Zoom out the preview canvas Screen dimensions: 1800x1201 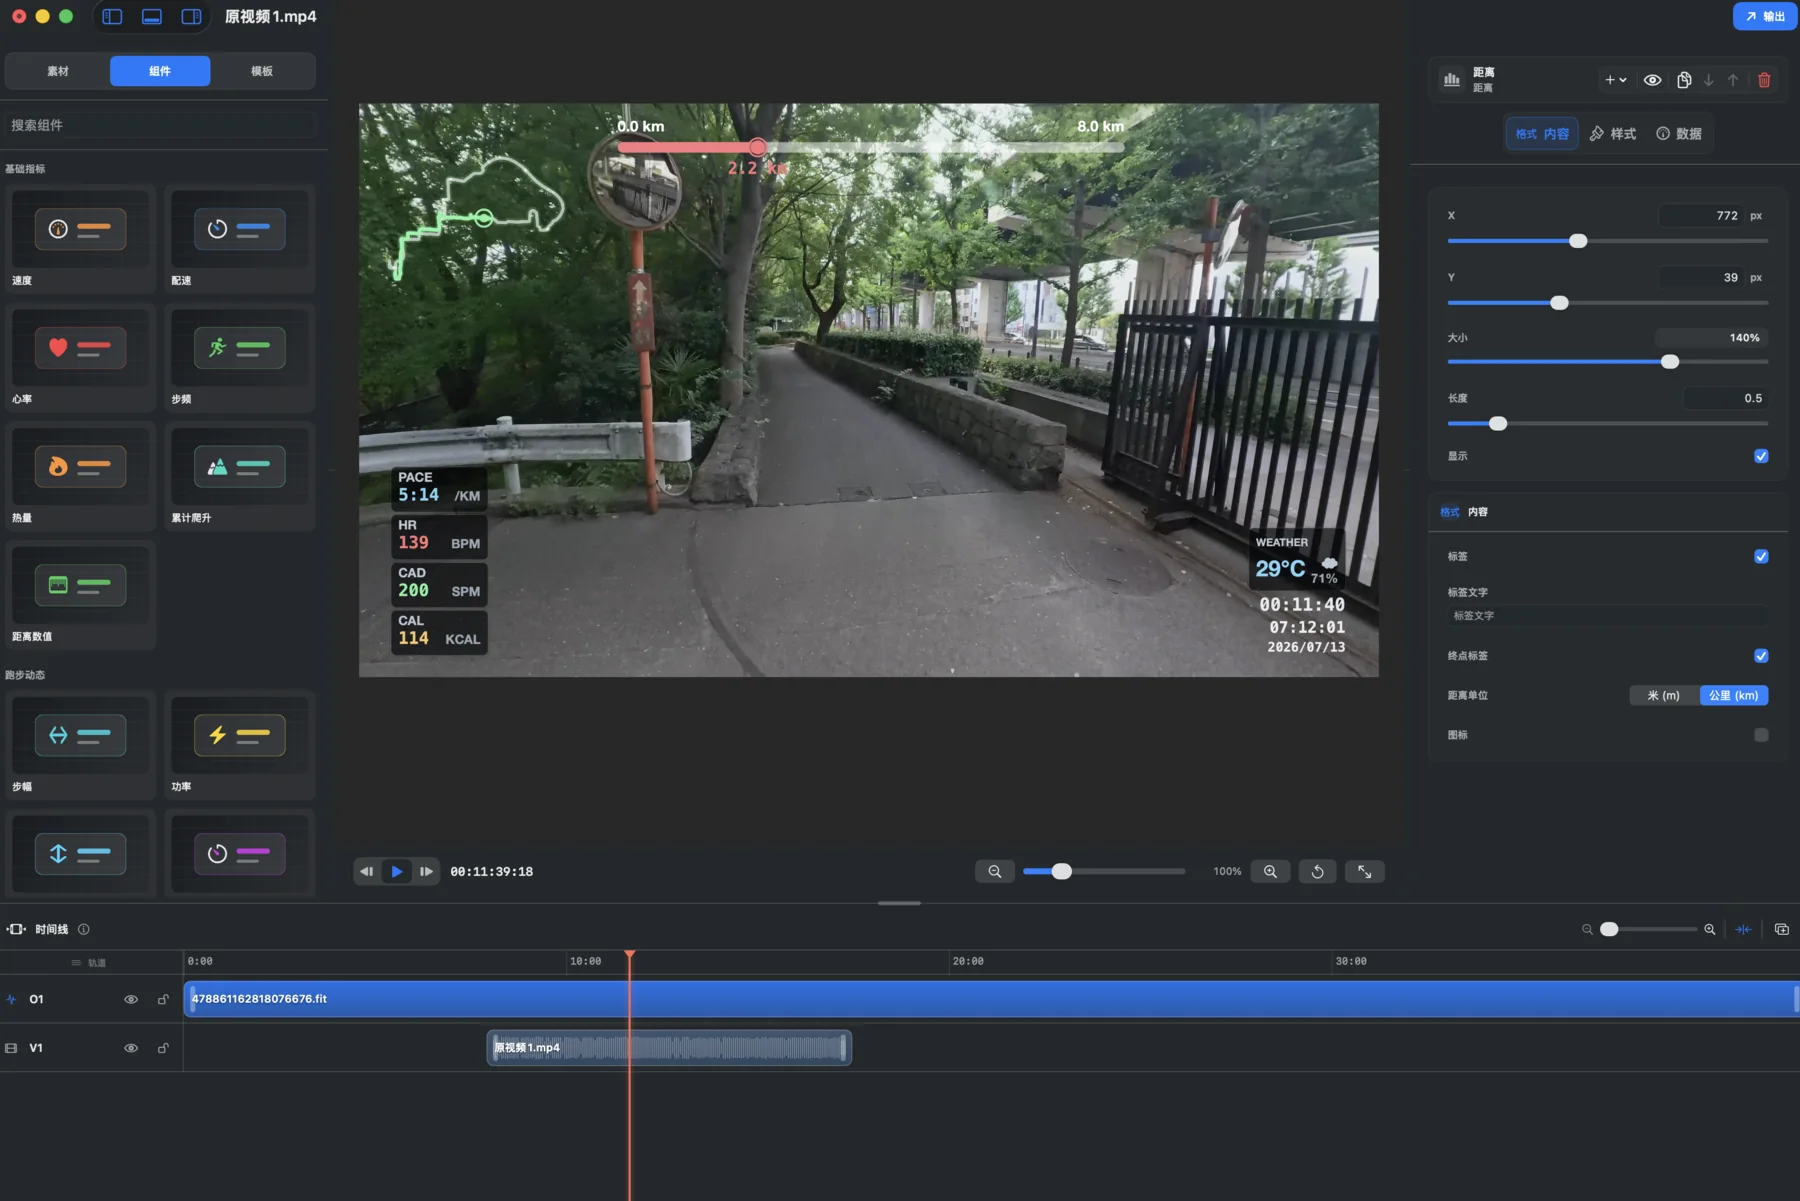coord(995,871)
